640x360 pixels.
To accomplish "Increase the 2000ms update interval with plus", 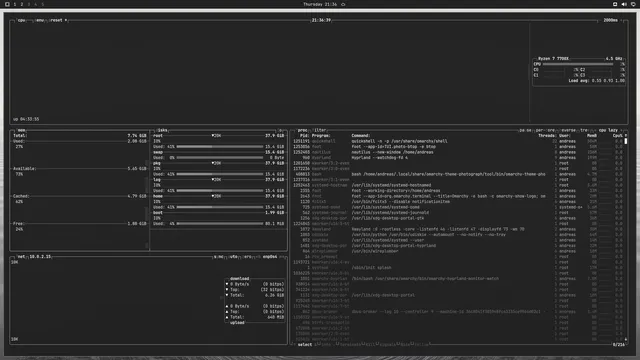I will tap(622, 20).
